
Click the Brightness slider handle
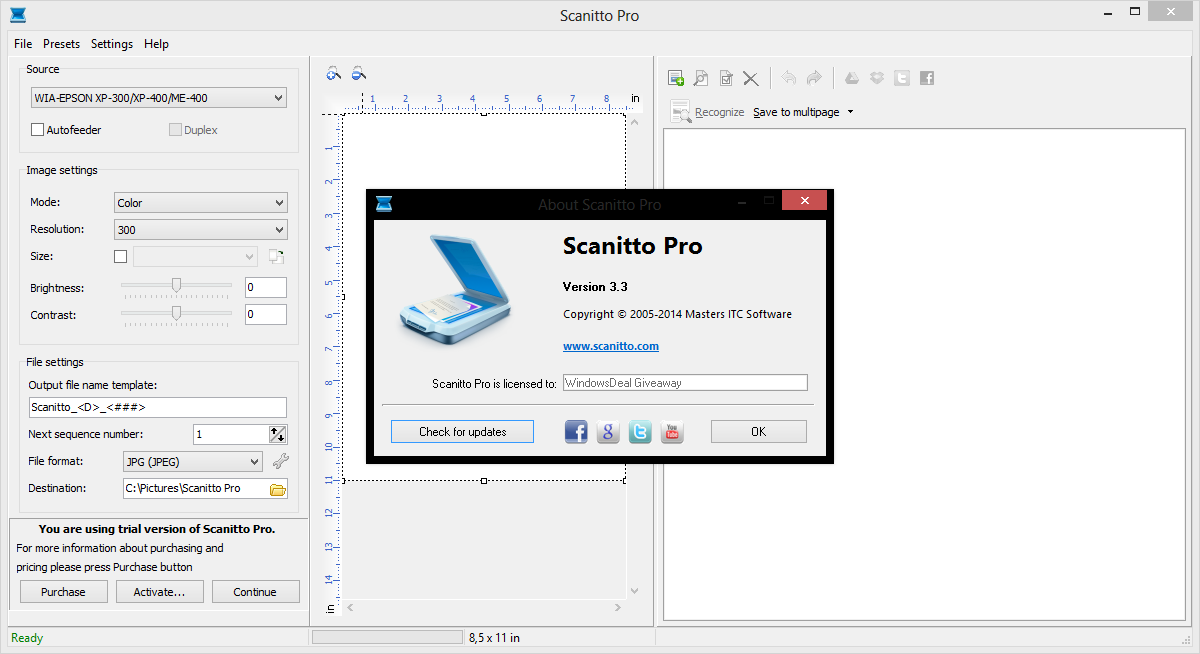[x=176, y=285]
